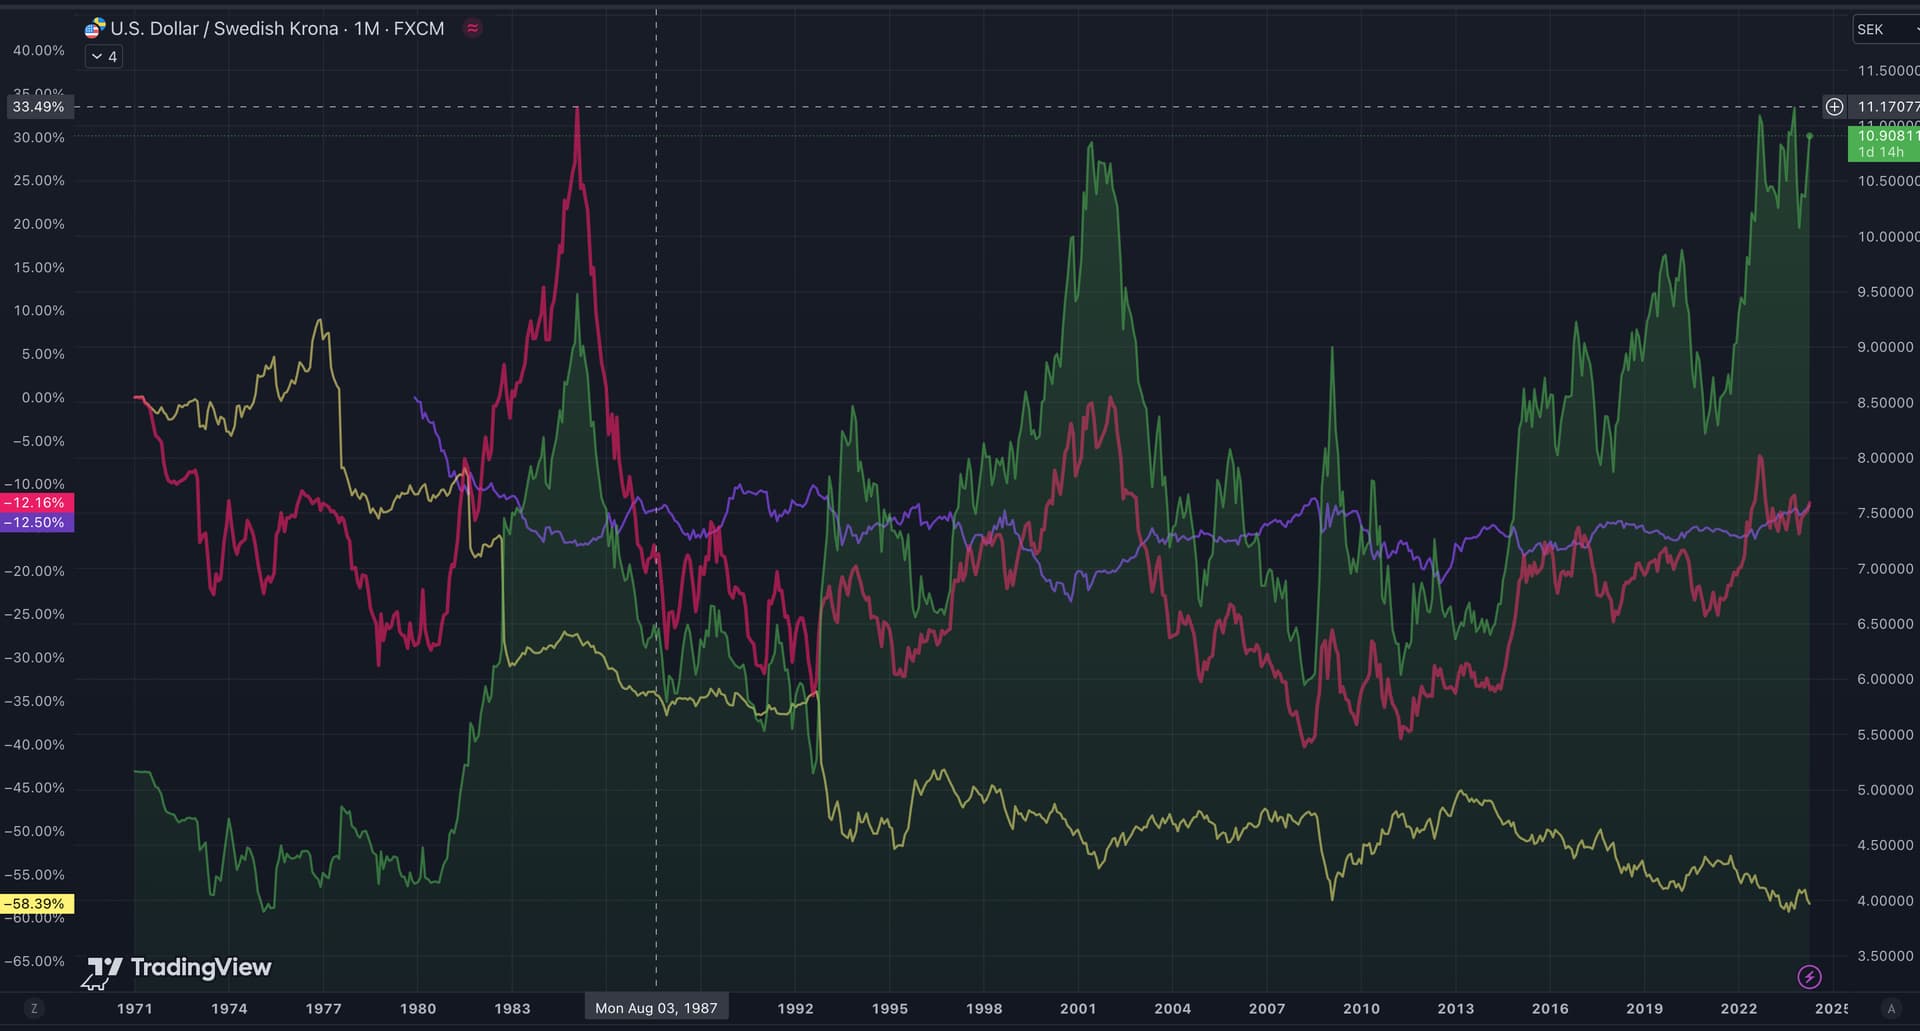Open timezone settings with the Z button
The image size is (1920, 1031).
pos(34,1008)
